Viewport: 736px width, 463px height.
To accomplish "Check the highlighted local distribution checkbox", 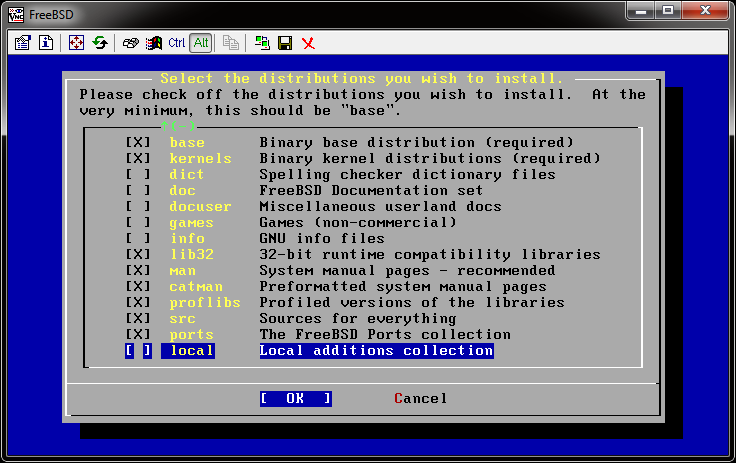I will (138, 351).
